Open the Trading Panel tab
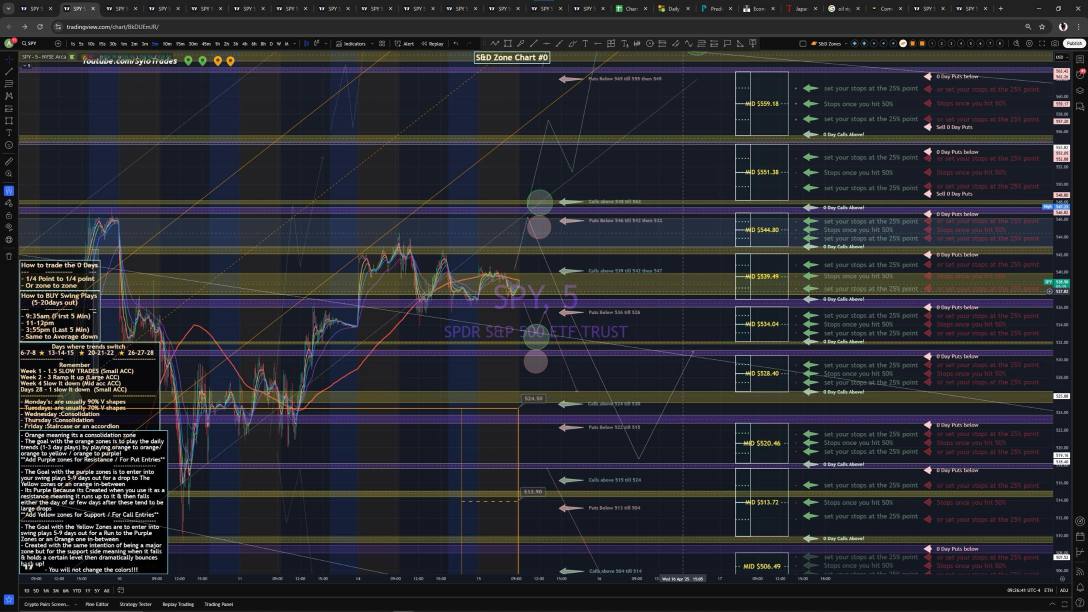This screenshot has height=612, width=1088. coord(219,604)
